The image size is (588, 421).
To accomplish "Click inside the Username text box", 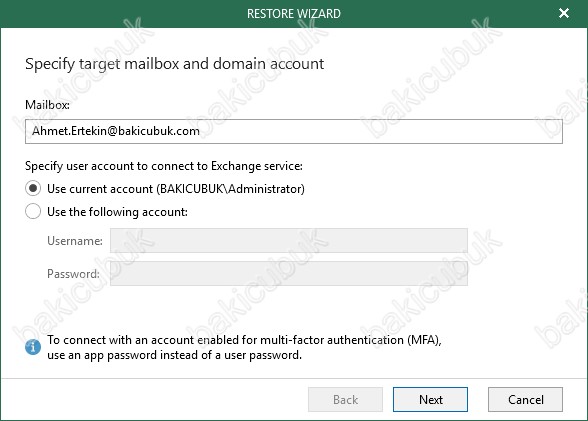I will pyautogui.click(x=289, y=240).
